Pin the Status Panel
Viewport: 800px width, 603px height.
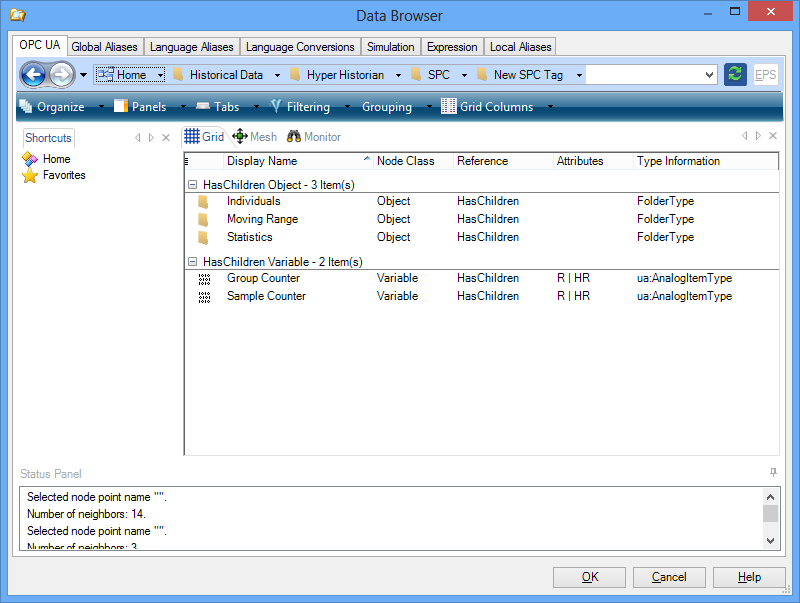[x=773, y=472]
